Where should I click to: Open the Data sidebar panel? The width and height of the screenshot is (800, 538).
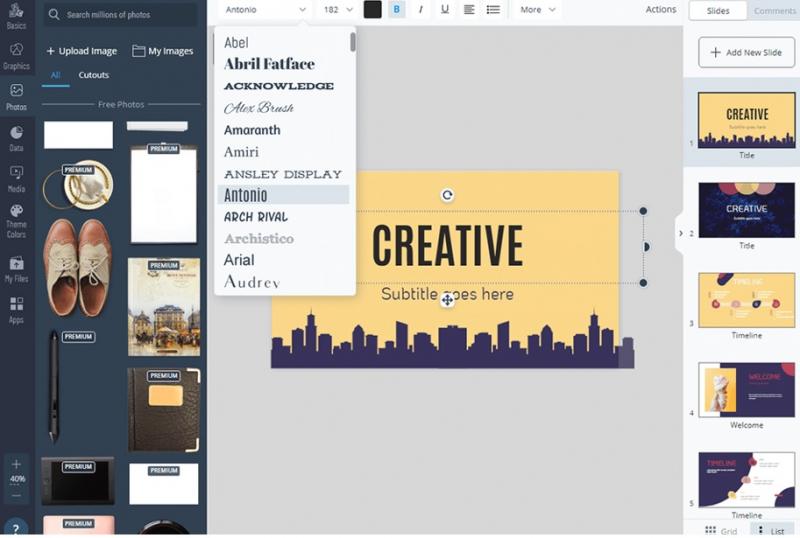16,138
